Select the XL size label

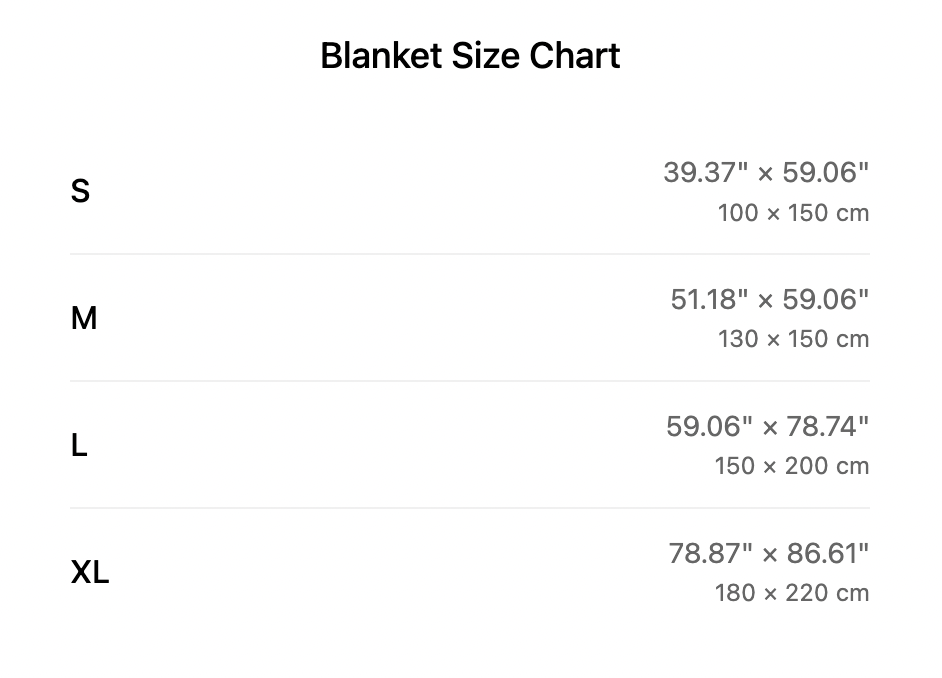pos(90,572)
